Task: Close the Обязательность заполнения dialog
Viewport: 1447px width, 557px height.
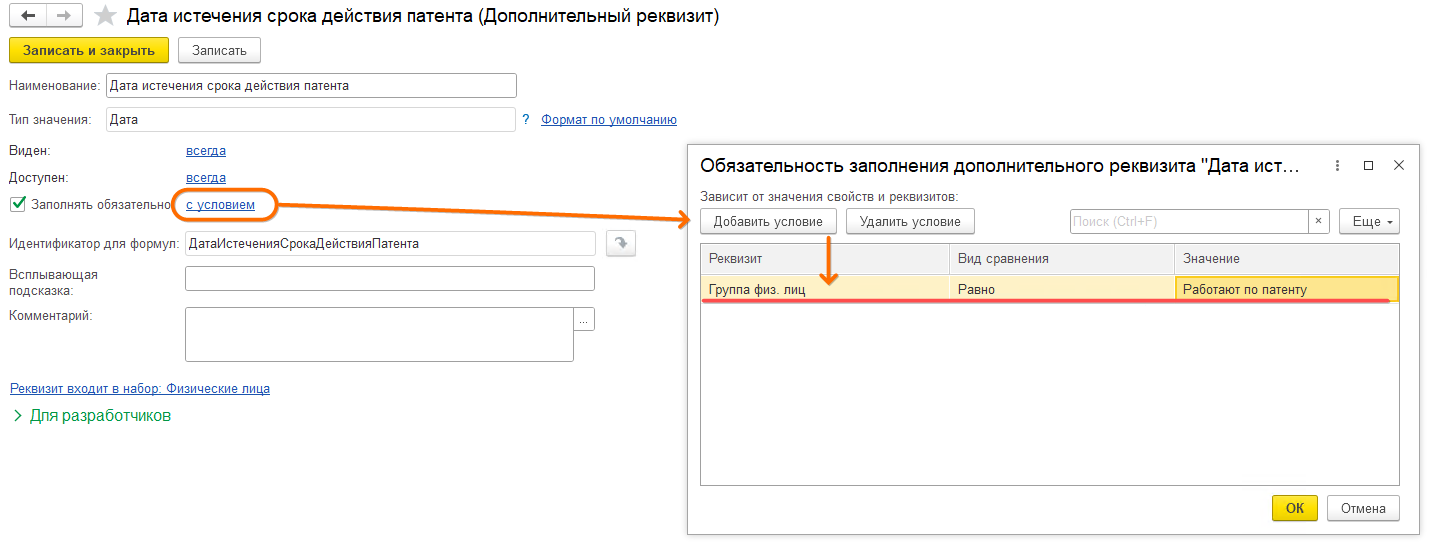Action: coord(1399,165)
